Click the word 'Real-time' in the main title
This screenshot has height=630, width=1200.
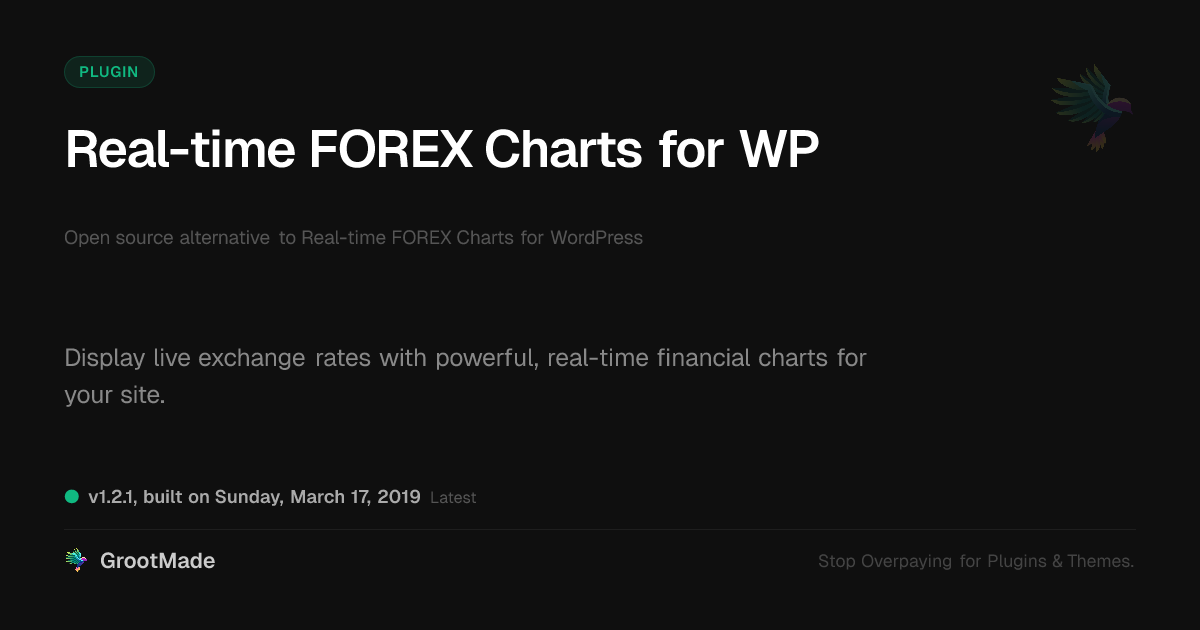[180, 150]
